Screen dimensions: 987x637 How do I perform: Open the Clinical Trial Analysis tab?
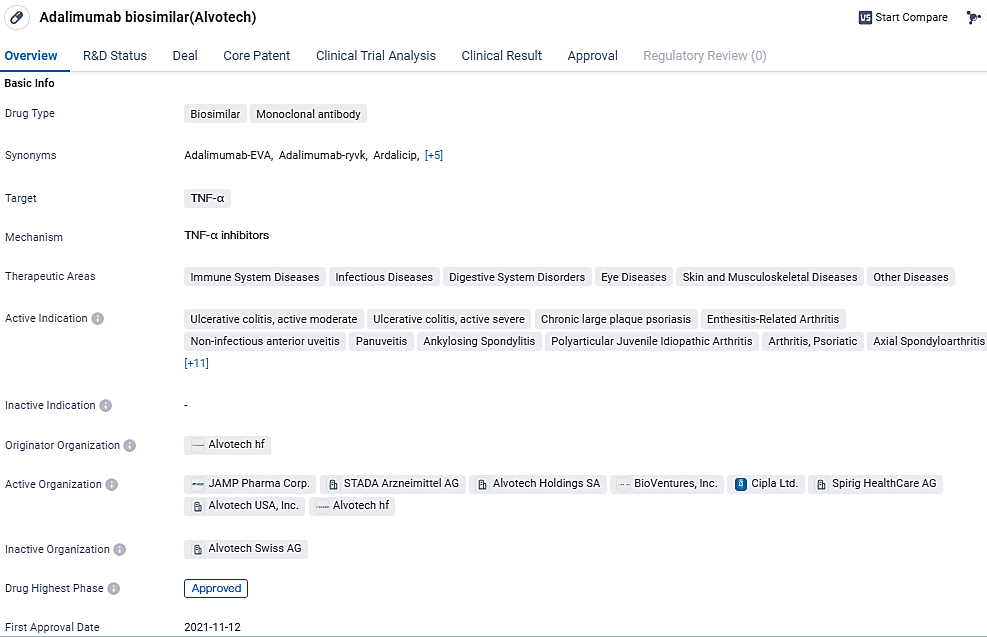[x=376, y=56]
